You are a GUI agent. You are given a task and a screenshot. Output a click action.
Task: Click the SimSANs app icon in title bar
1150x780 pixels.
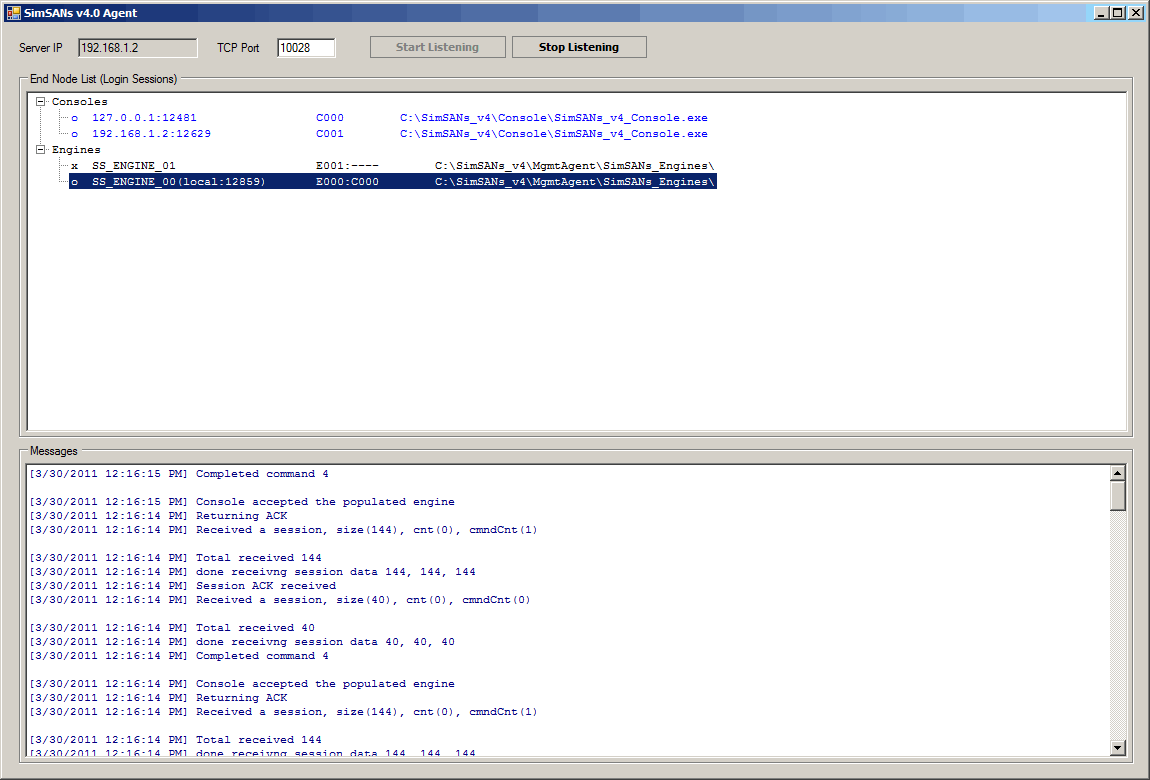[13, 13]
